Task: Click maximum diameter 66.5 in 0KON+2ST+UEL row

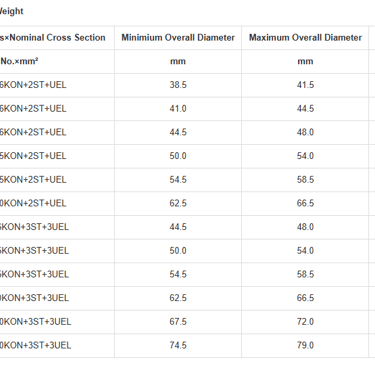Action: [x=305, y=203]
